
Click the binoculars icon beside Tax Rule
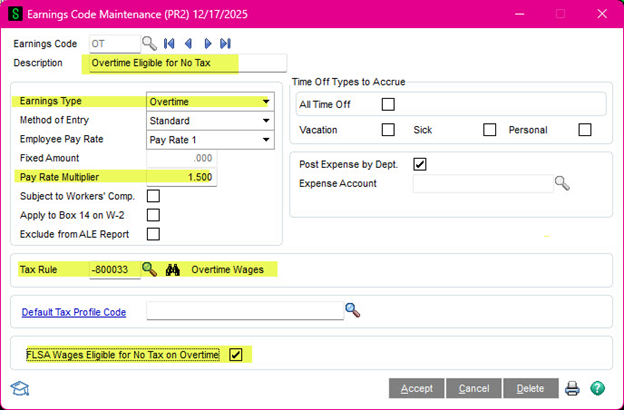pyautogui.click(x=171, y=269)
